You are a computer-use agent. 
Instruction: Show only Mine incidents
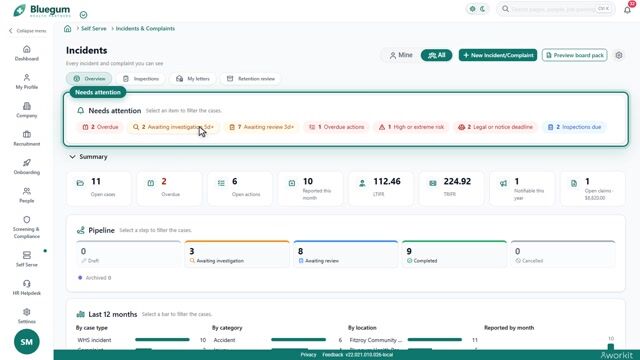[400, 55]
